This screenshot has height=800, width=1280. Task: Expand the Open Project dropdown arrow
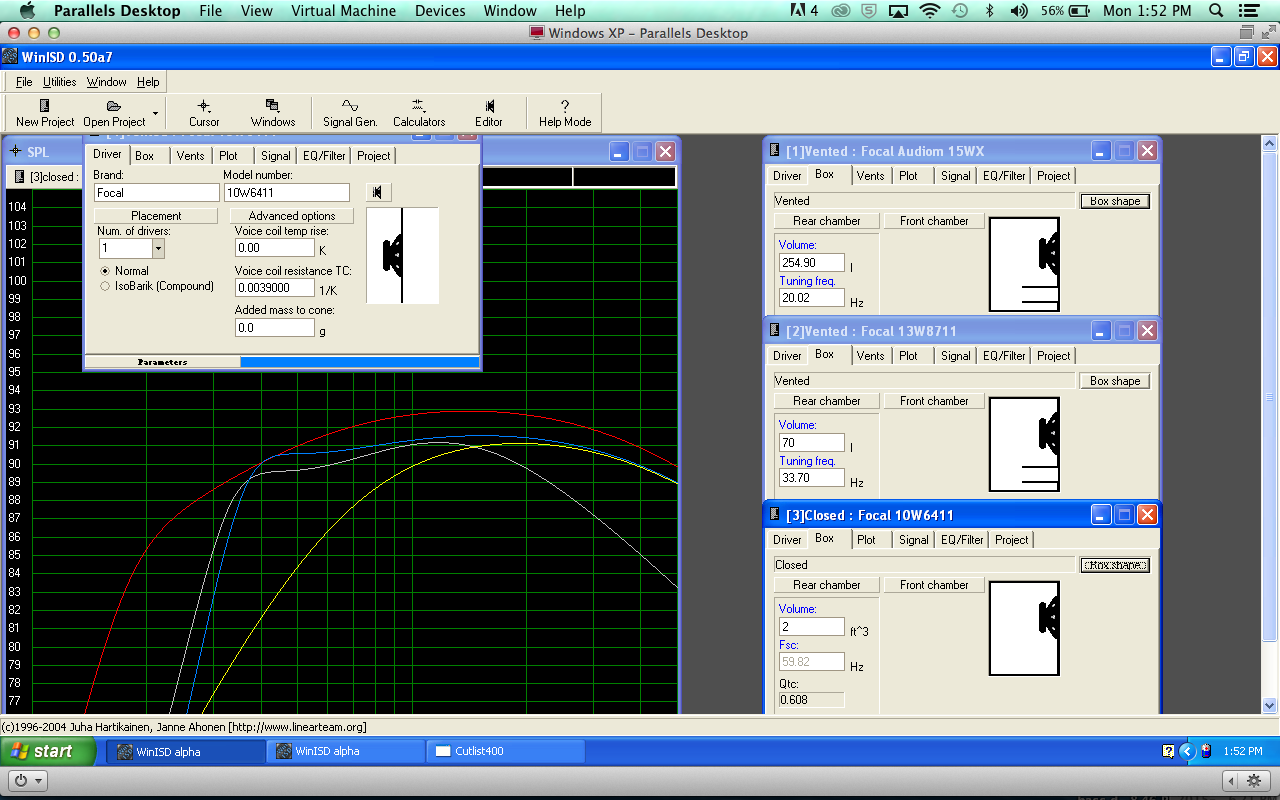[x=155, y=112]
